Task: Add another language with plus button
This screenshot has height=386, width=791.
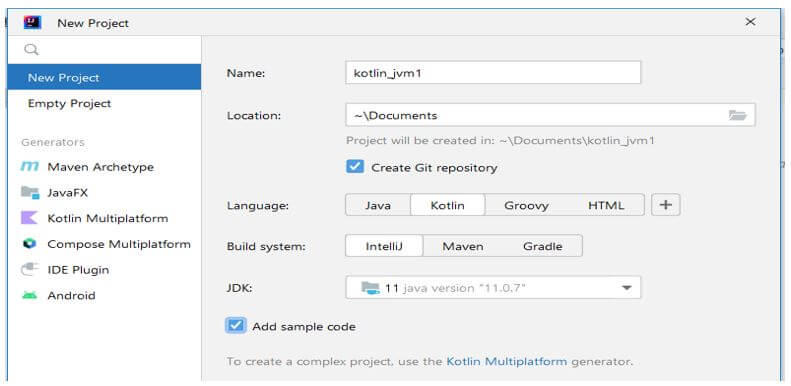Action: pos(666,205)
